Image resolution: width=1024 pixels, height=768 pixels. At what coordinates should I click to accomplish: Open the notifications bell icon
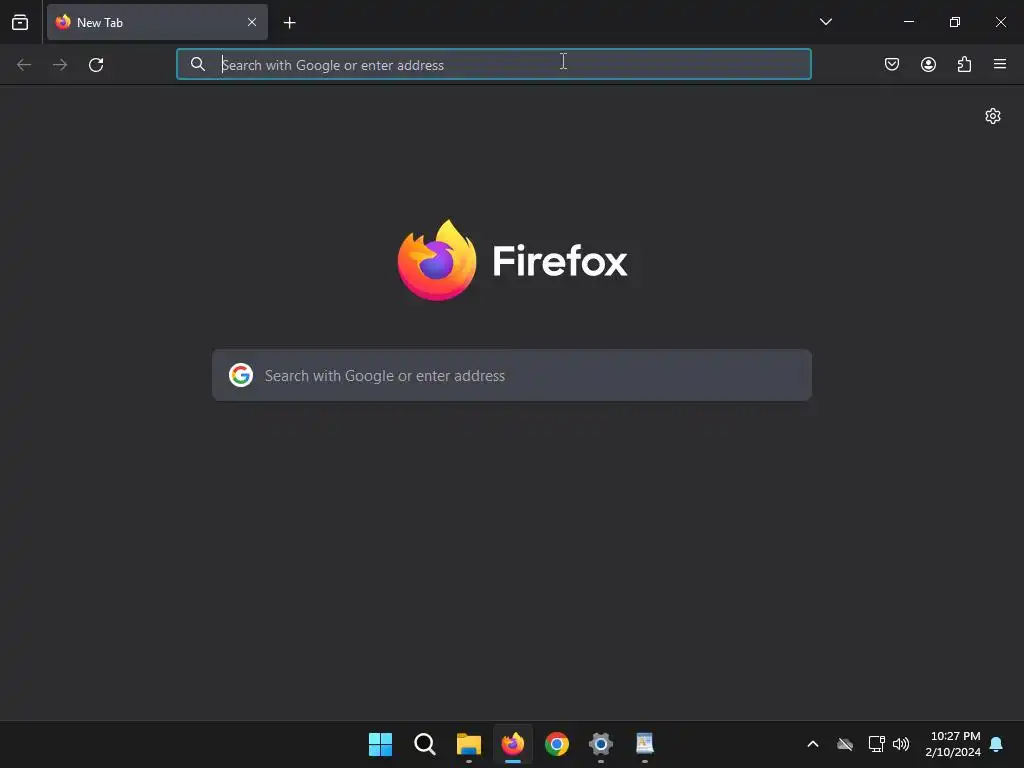click(x=997, y=744)
